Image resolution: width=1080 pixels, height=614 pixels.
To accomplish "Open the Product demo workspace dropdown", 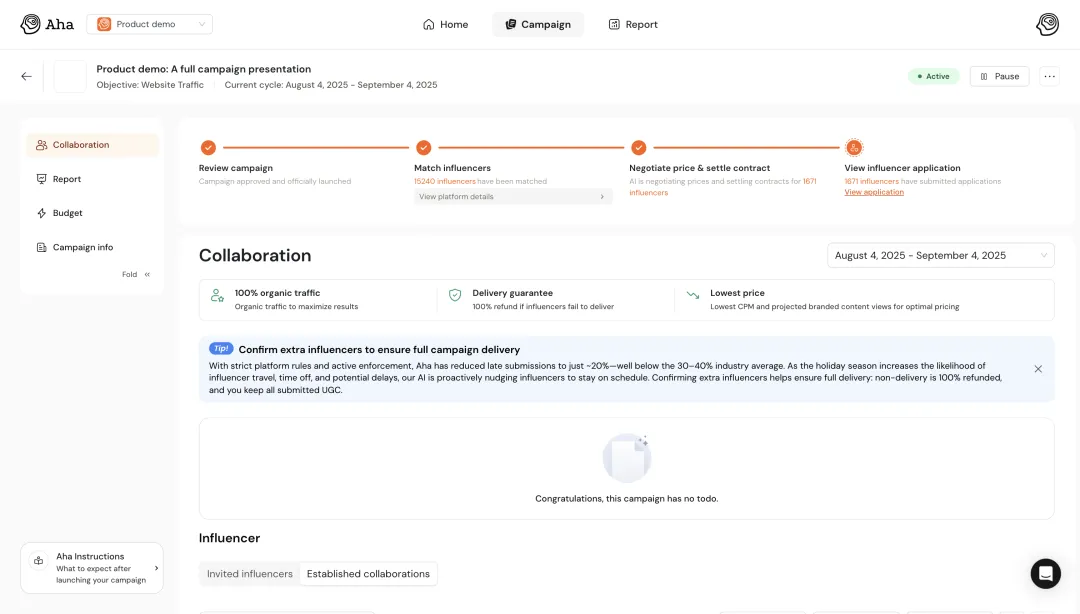I will [150, 24].
